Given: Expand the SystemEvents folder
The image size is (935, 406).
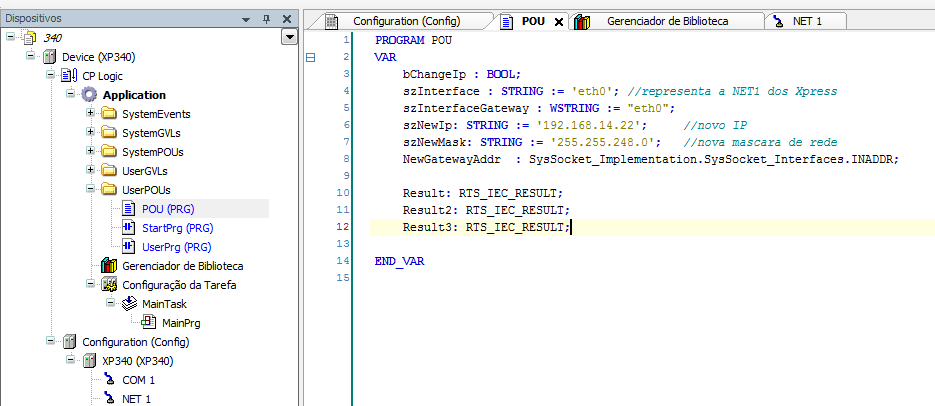Looking at the screenshot, I should pos(91,114).
